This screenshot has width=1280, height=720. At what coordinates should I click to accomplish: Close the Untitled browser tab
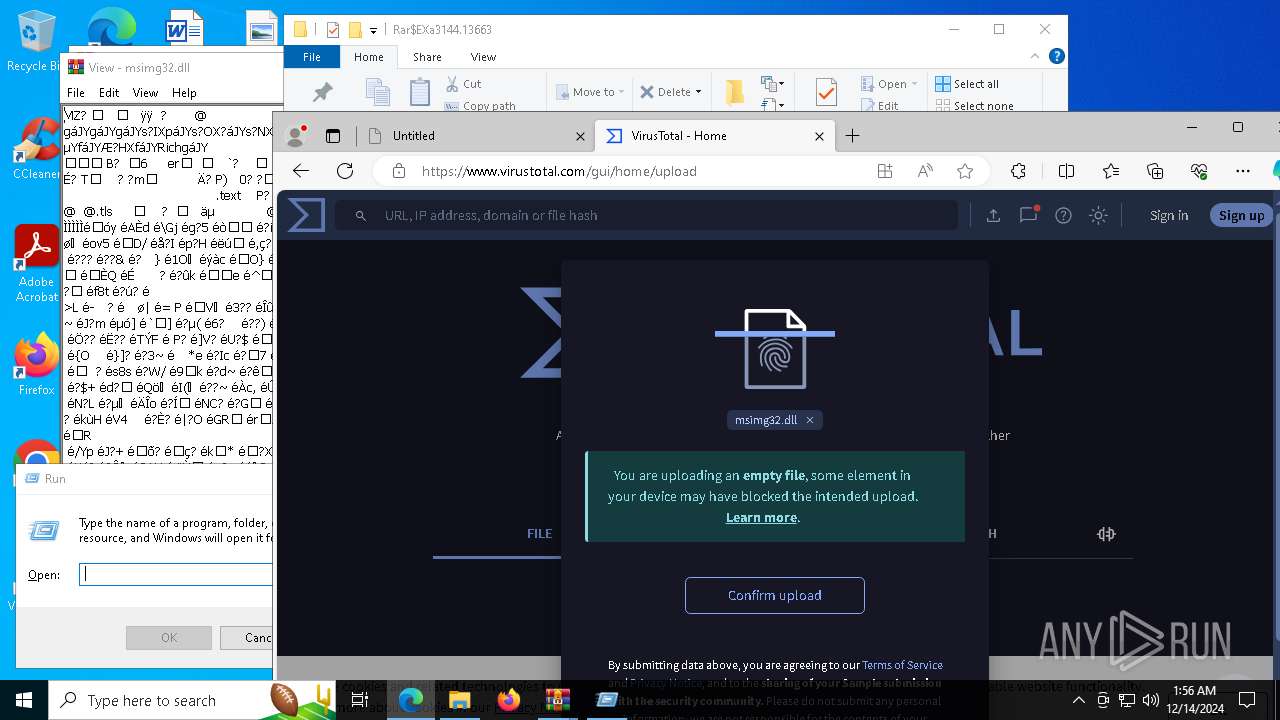point(581,136)
